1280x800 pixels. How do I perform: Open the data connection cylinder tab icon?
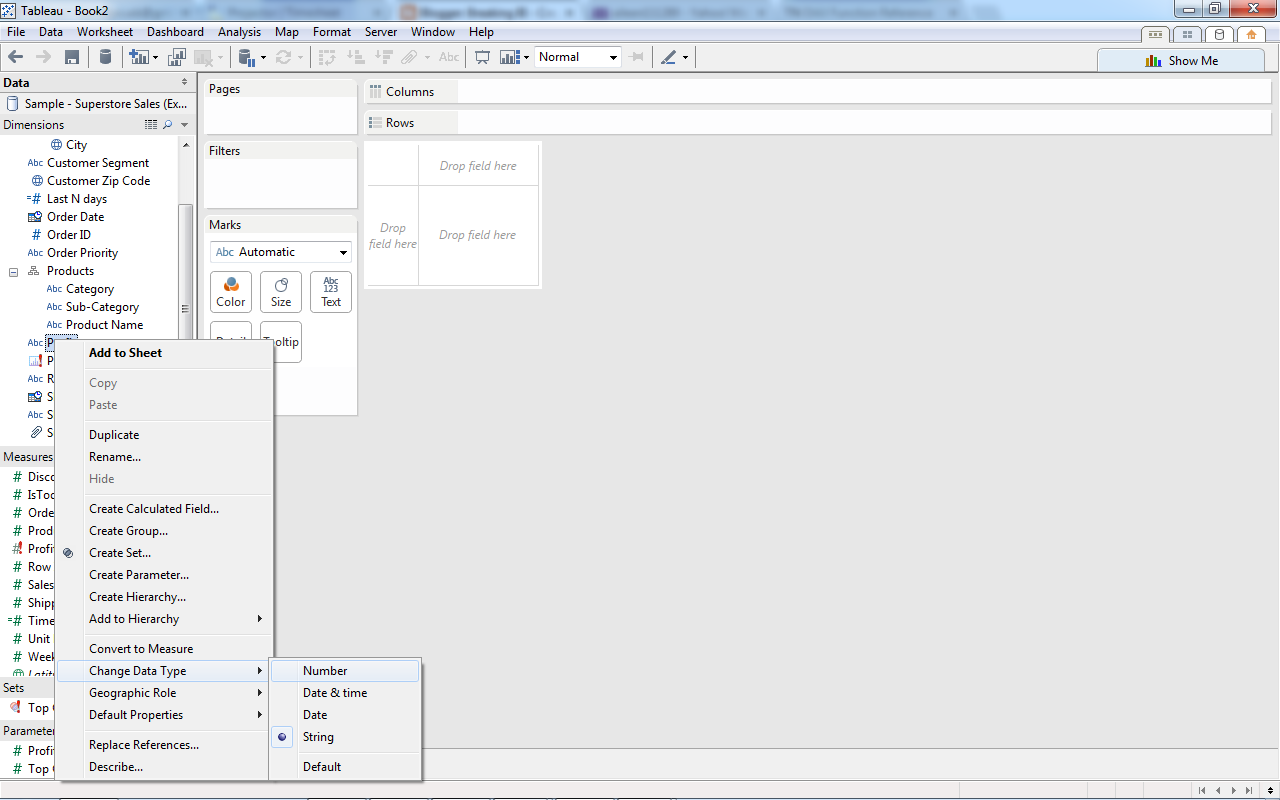[1218, 34]
